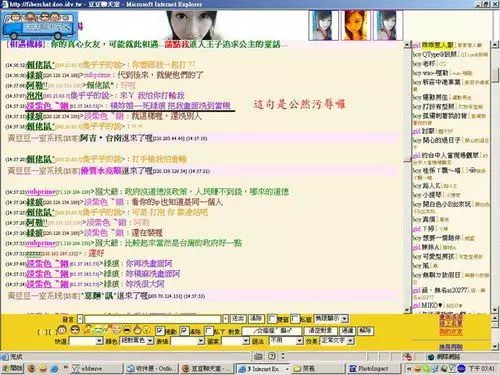Click the red 請點我 link in banner
This screenshot has width=500, height=375.
pos(177,44)
